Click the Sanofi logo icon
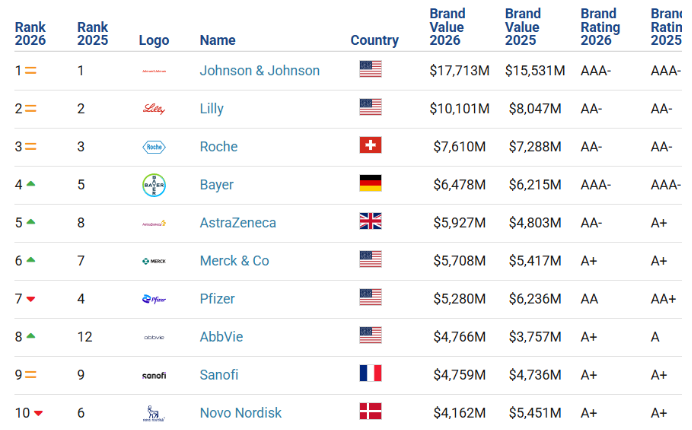The height and width of the screenshot is (430, 692). click(154, 376)
